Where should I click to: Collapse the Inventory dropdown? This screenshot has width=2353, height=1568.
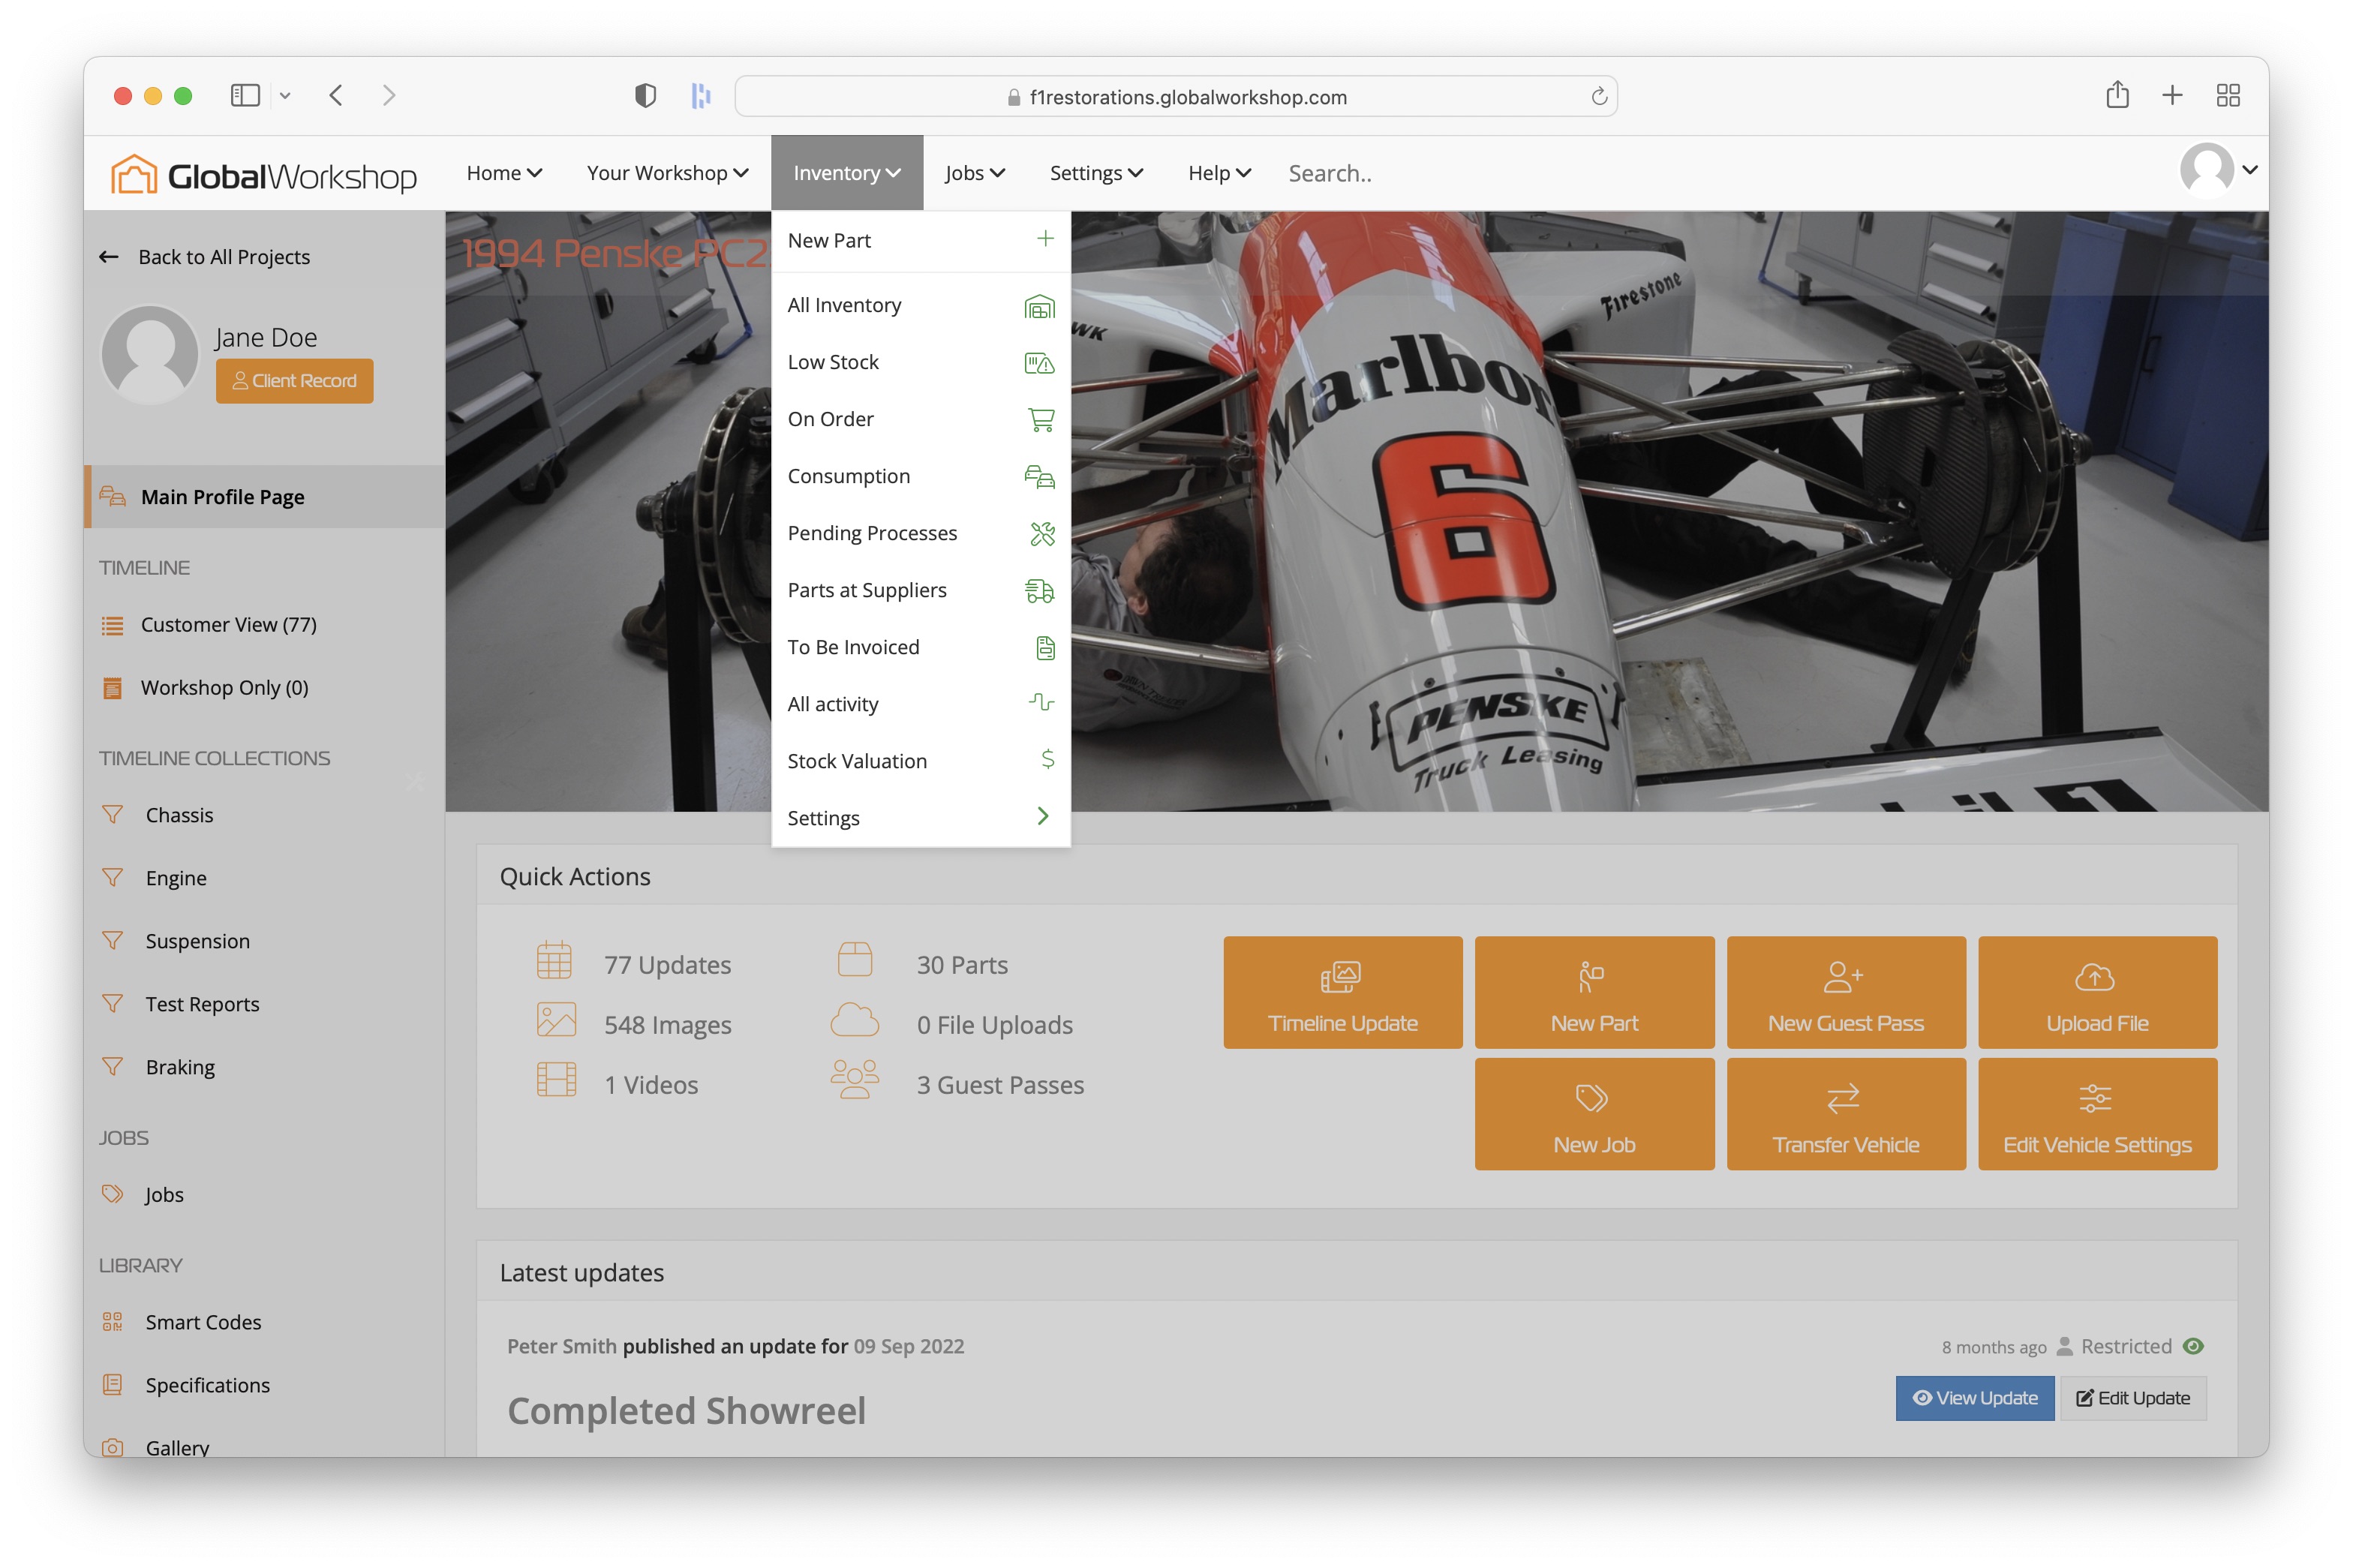point(846,173)
